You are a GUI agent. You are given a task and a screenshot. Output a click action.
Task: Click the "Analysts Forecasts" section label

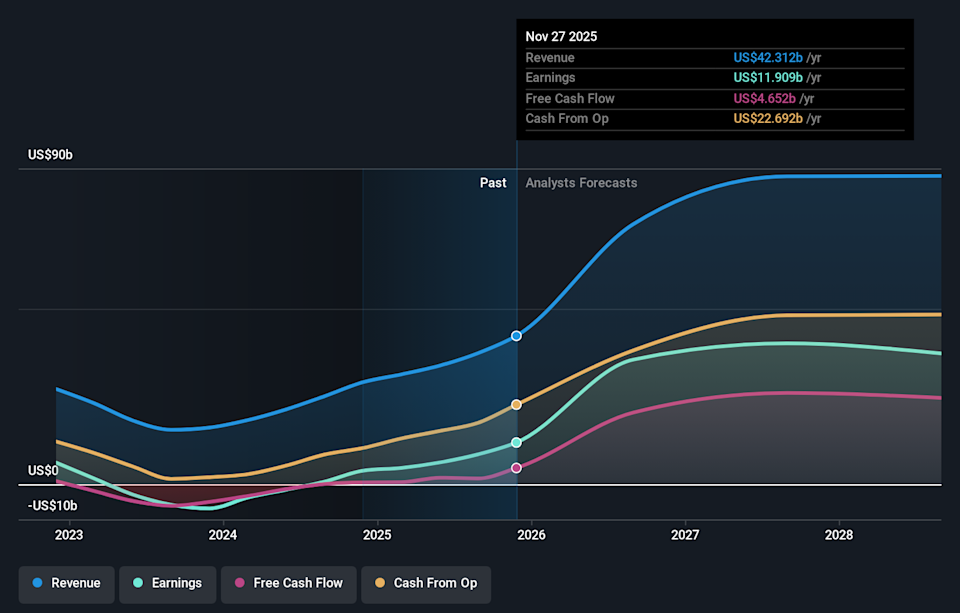coord(581,183)
